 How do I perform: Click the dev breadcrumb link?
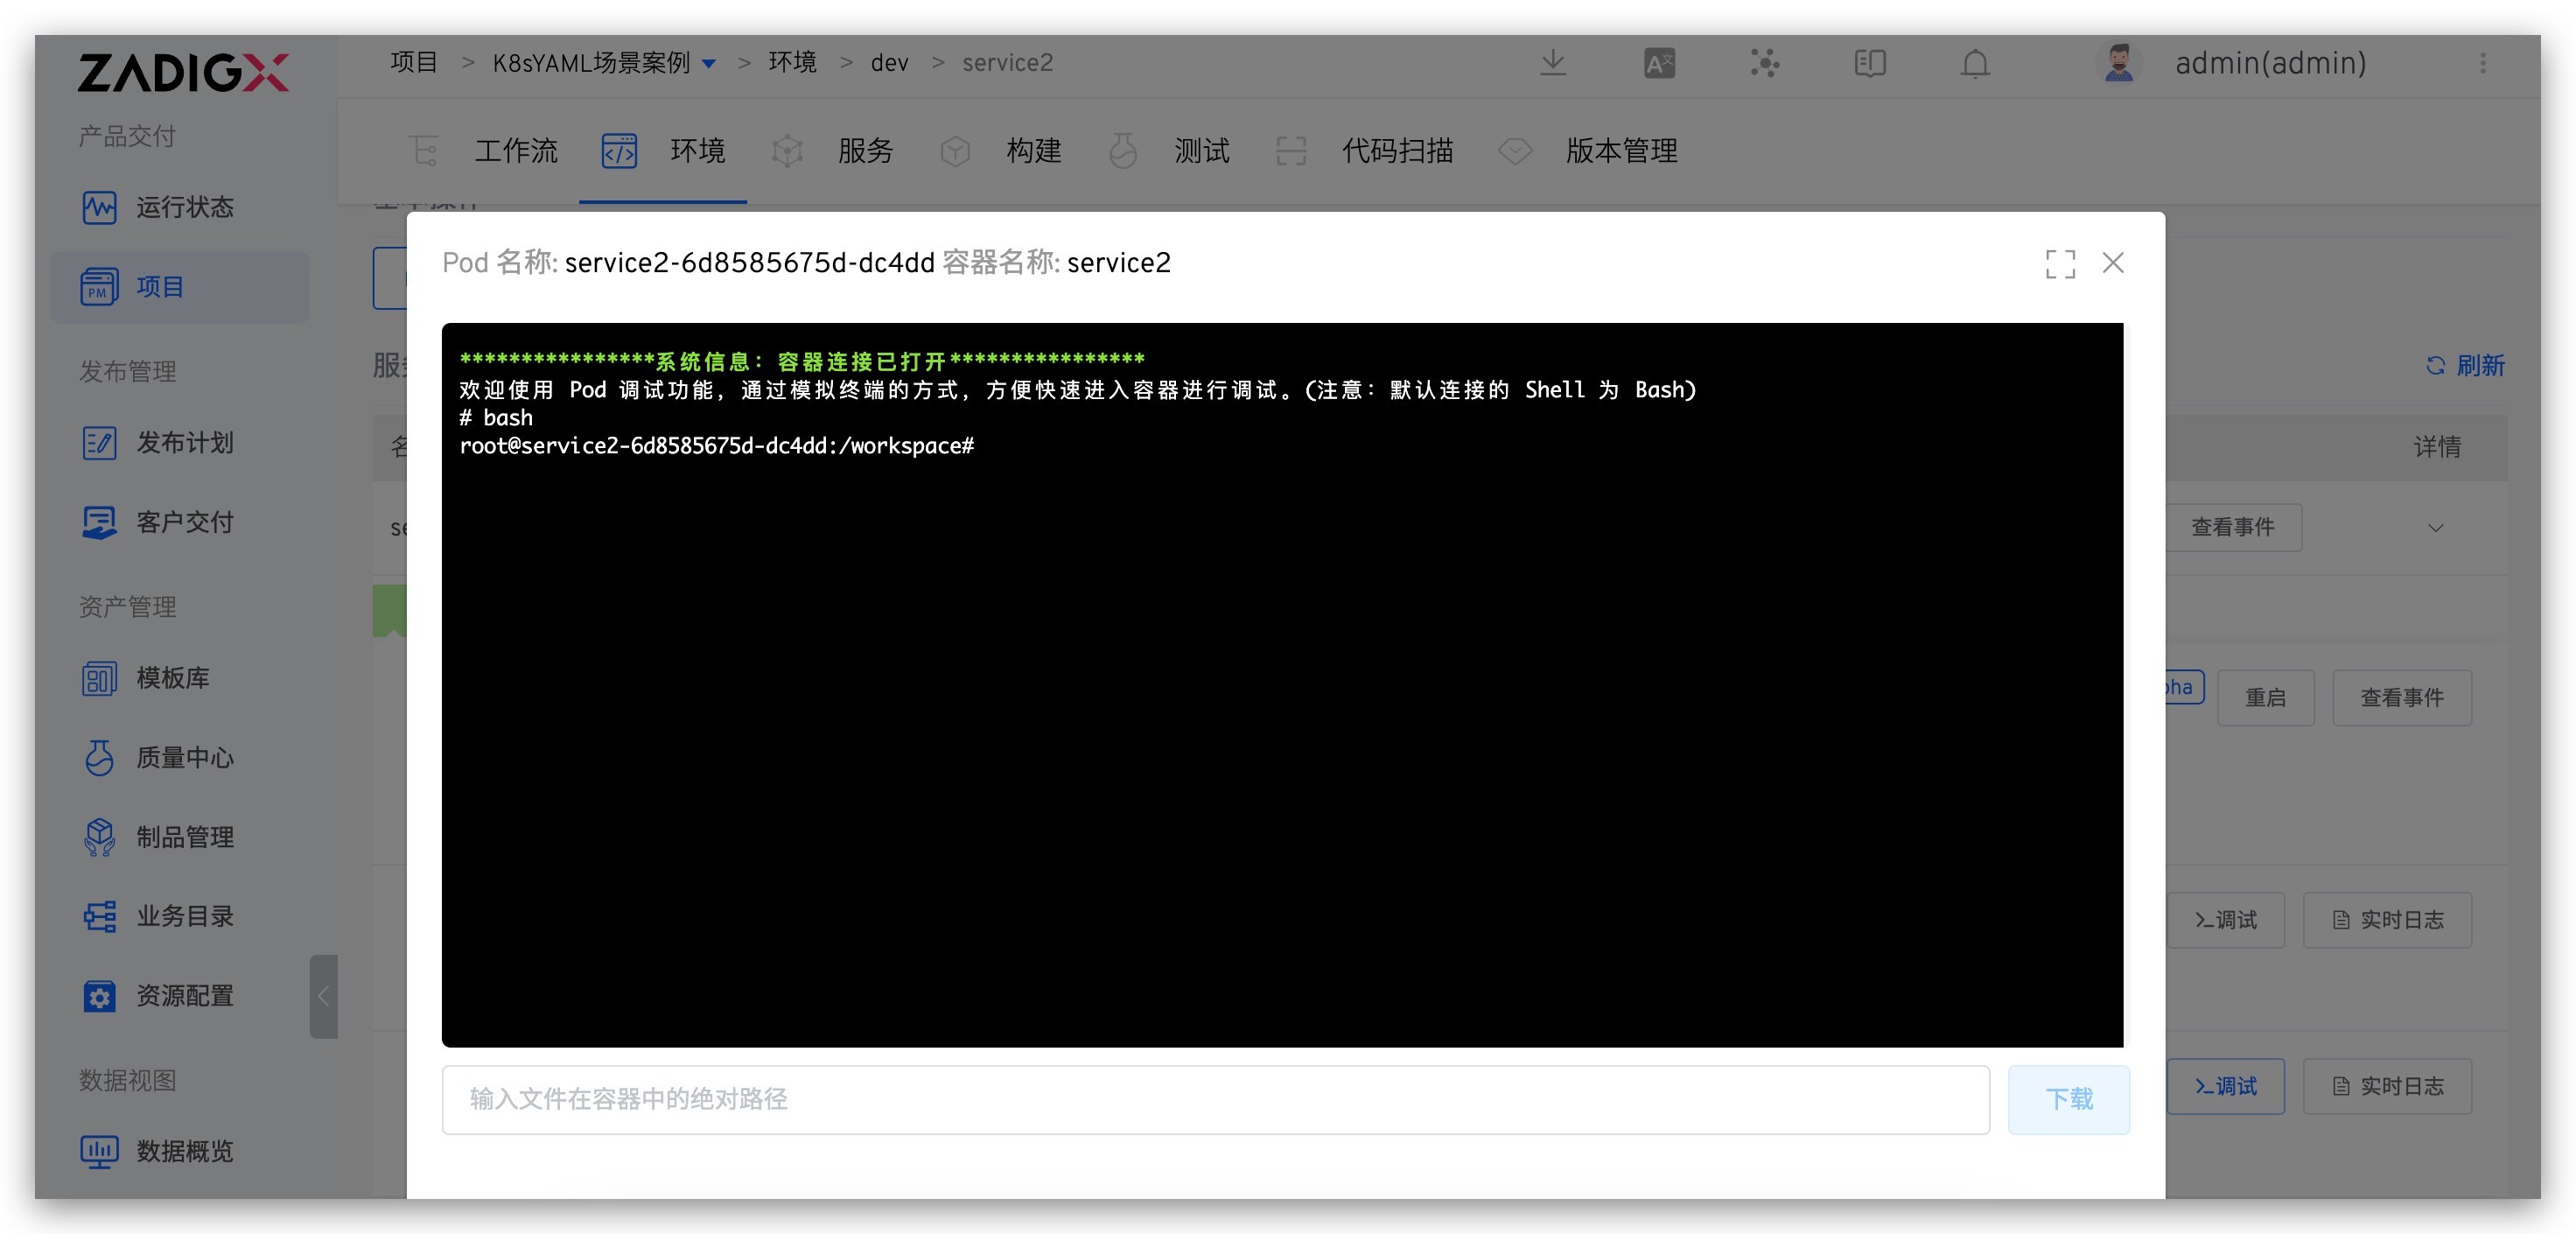pos(889,63)
